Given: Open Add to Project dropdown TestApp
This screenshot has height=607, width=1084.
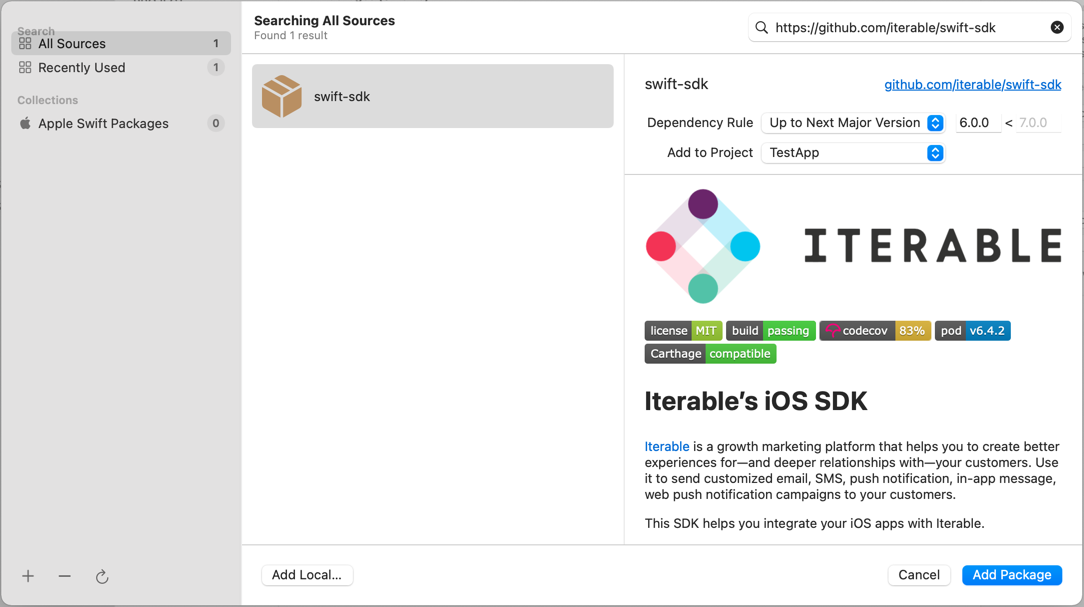Looking at the screenshot, I should (853, 153).
